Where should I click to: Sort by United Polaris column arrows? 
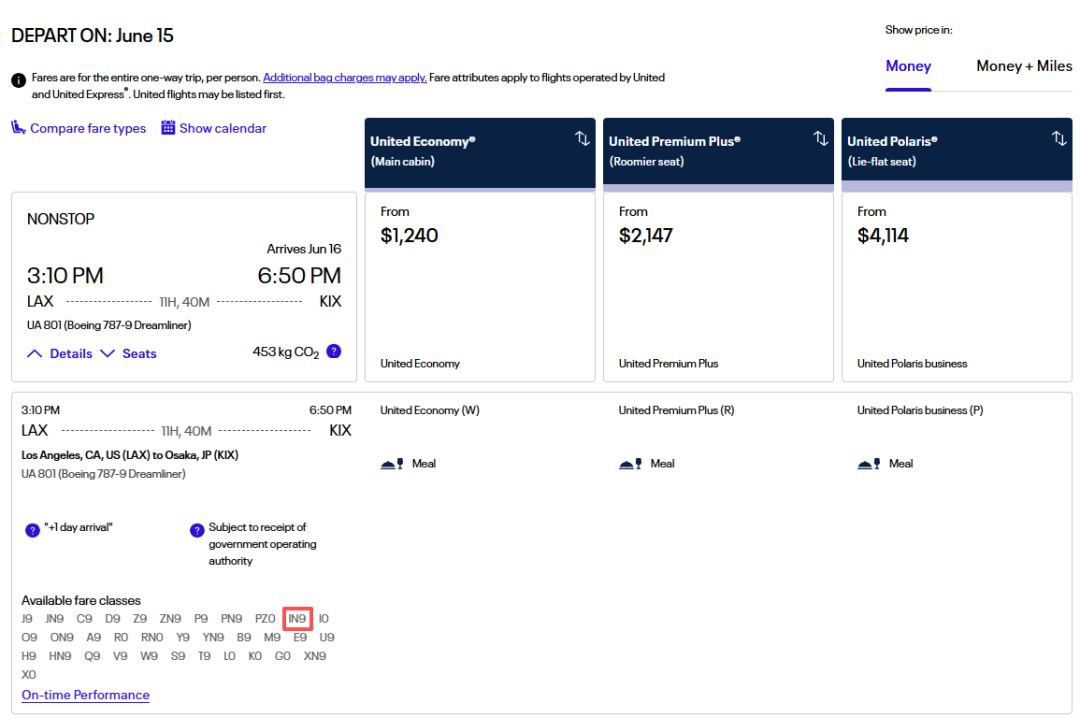tap(1059, 139)
